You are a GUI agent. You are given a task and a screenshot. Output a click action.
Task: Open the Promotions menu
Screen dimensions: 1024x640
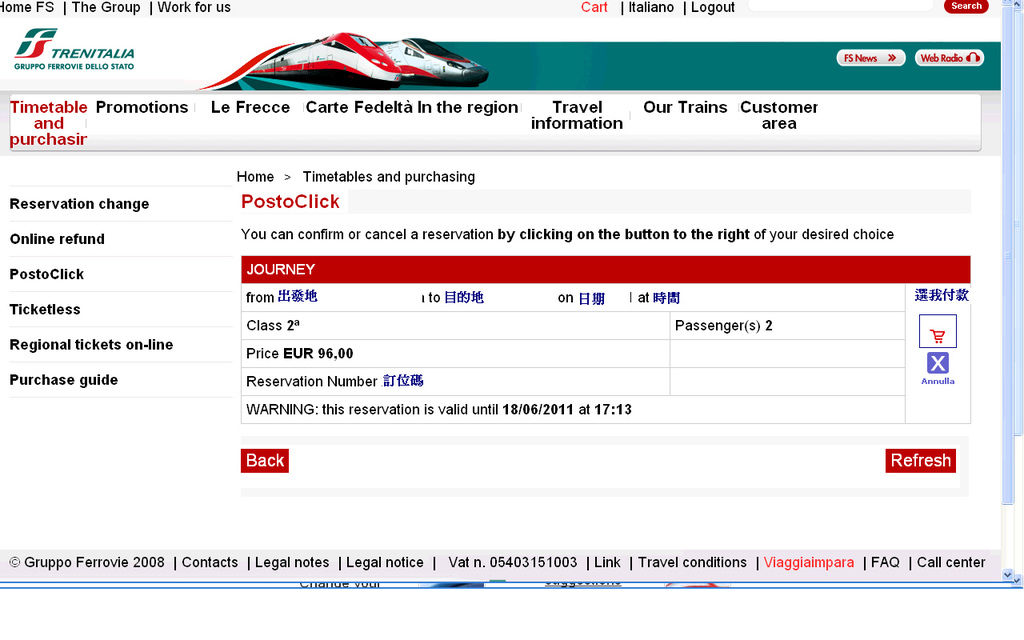142,107
